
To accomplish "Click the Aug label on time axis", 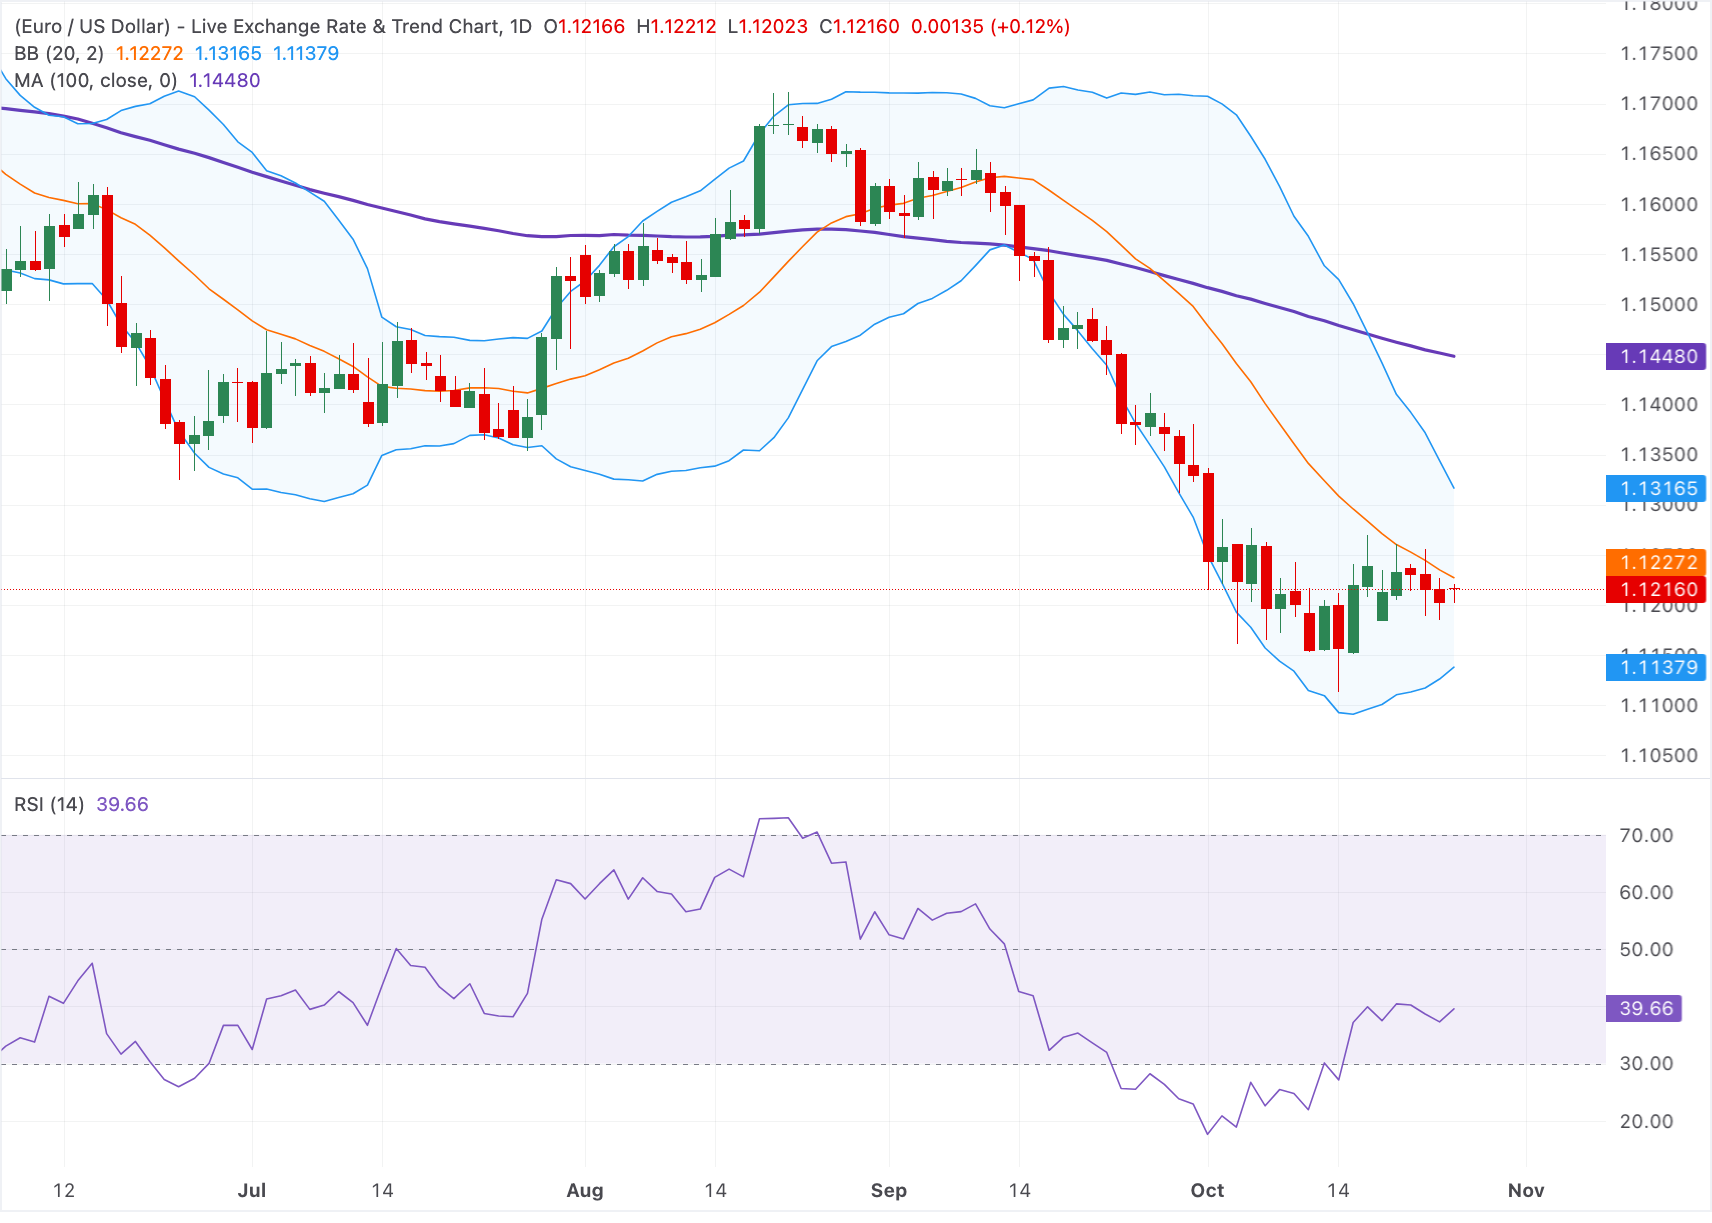I will point(585,1191).
